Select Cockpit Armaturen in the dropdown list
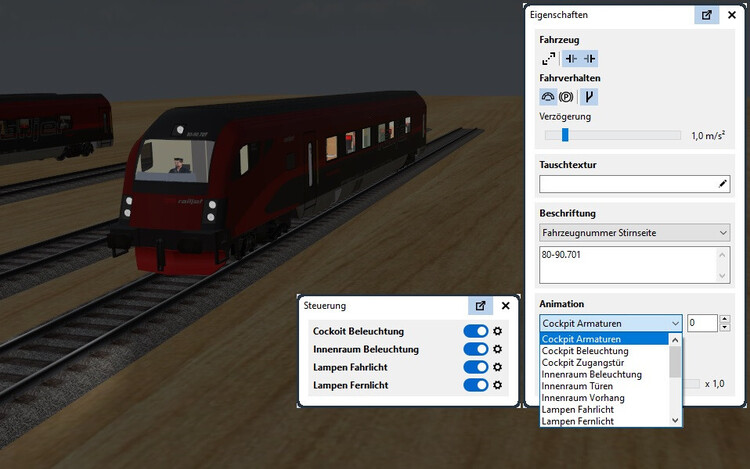 click(x=605, y=339)
